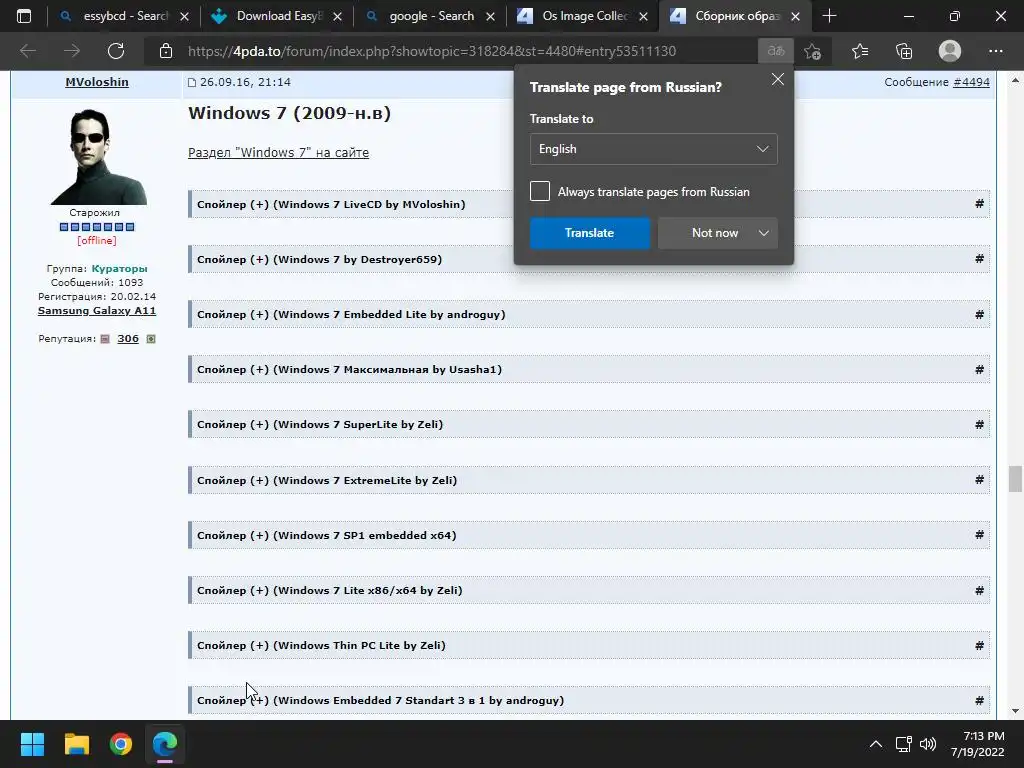Open File Explorer from taskbar
Image resolution: width=1024 pixels, height=768 pixels.
pos(76,744)
